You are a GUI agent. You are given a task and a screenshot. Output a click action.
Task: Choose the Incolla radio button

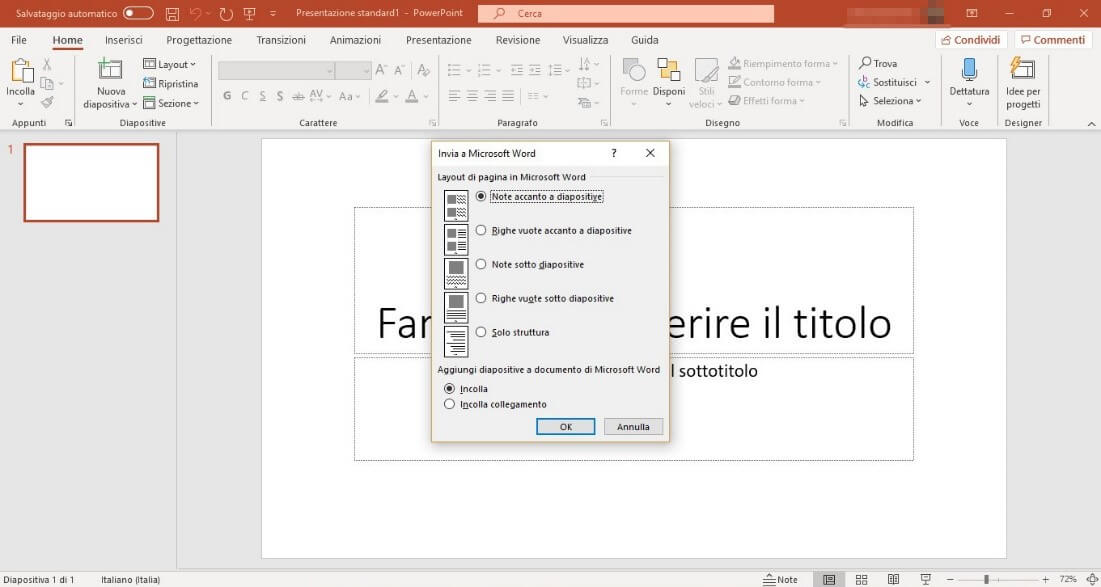449,388
